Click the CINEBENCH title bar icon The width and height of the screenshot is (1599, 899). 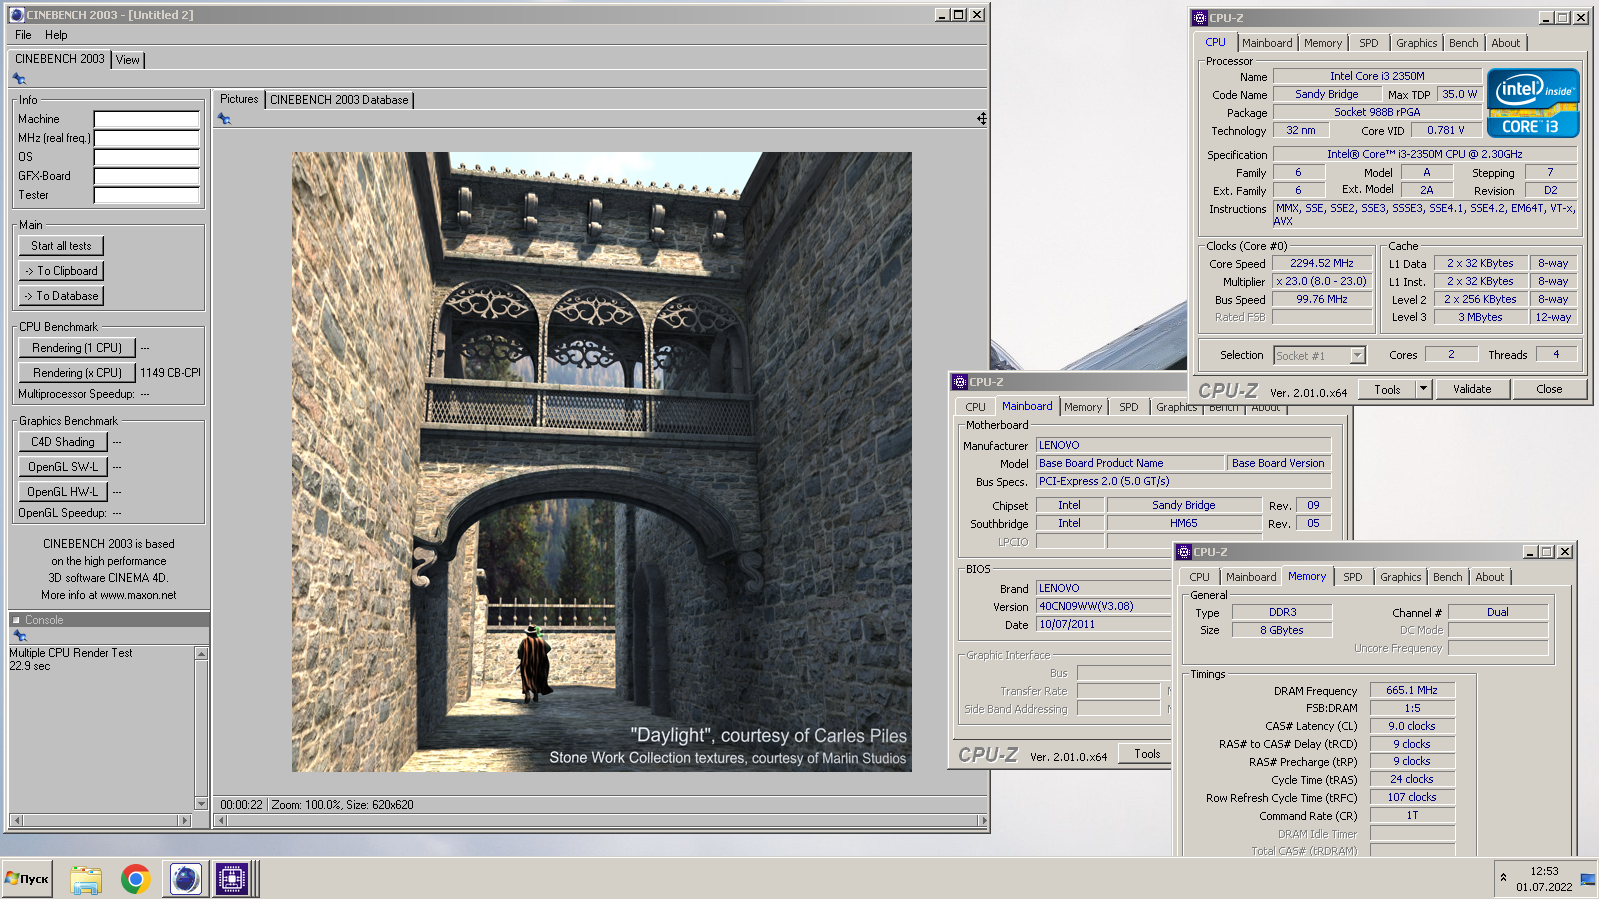pos(17,15)
